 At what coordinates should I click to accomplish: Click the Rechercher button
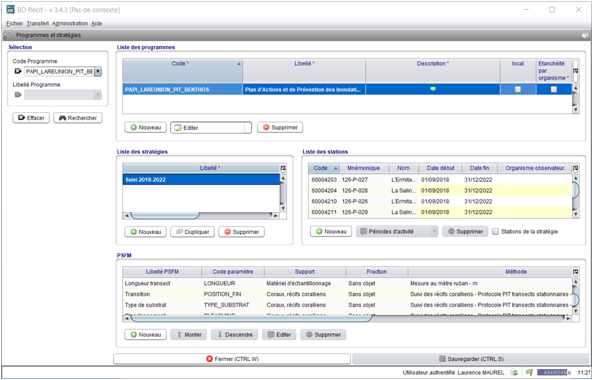click(x=78, y=118)
